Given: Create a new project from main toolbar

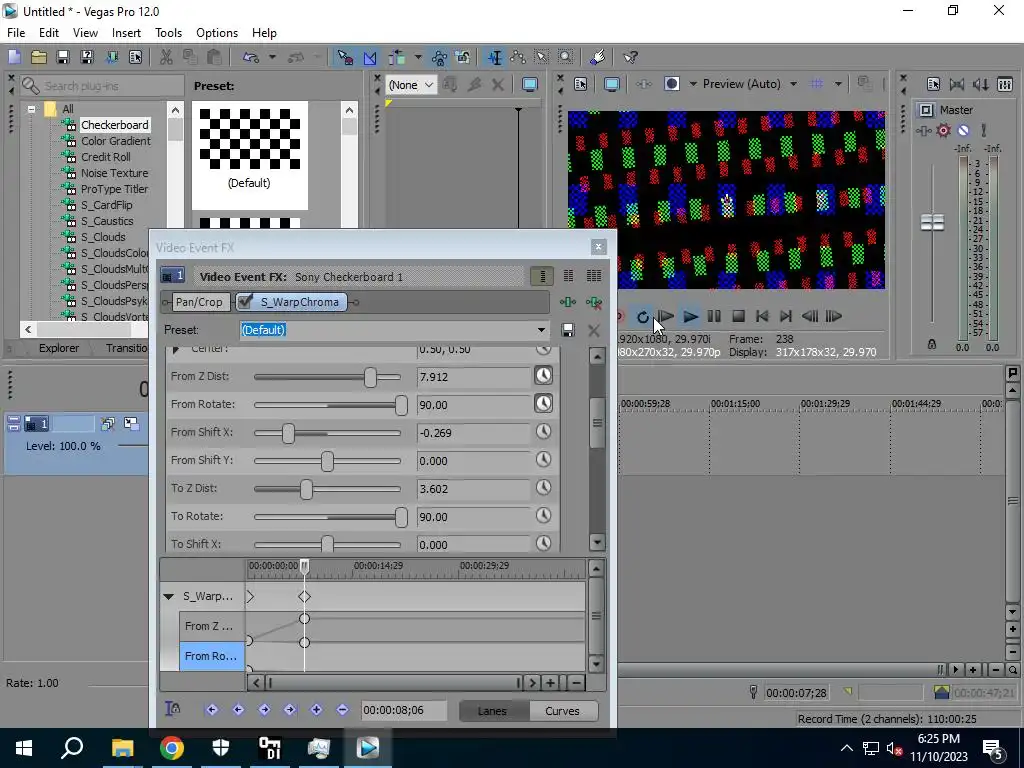Looking at the screenshot, I should click(x=14, y=57).
